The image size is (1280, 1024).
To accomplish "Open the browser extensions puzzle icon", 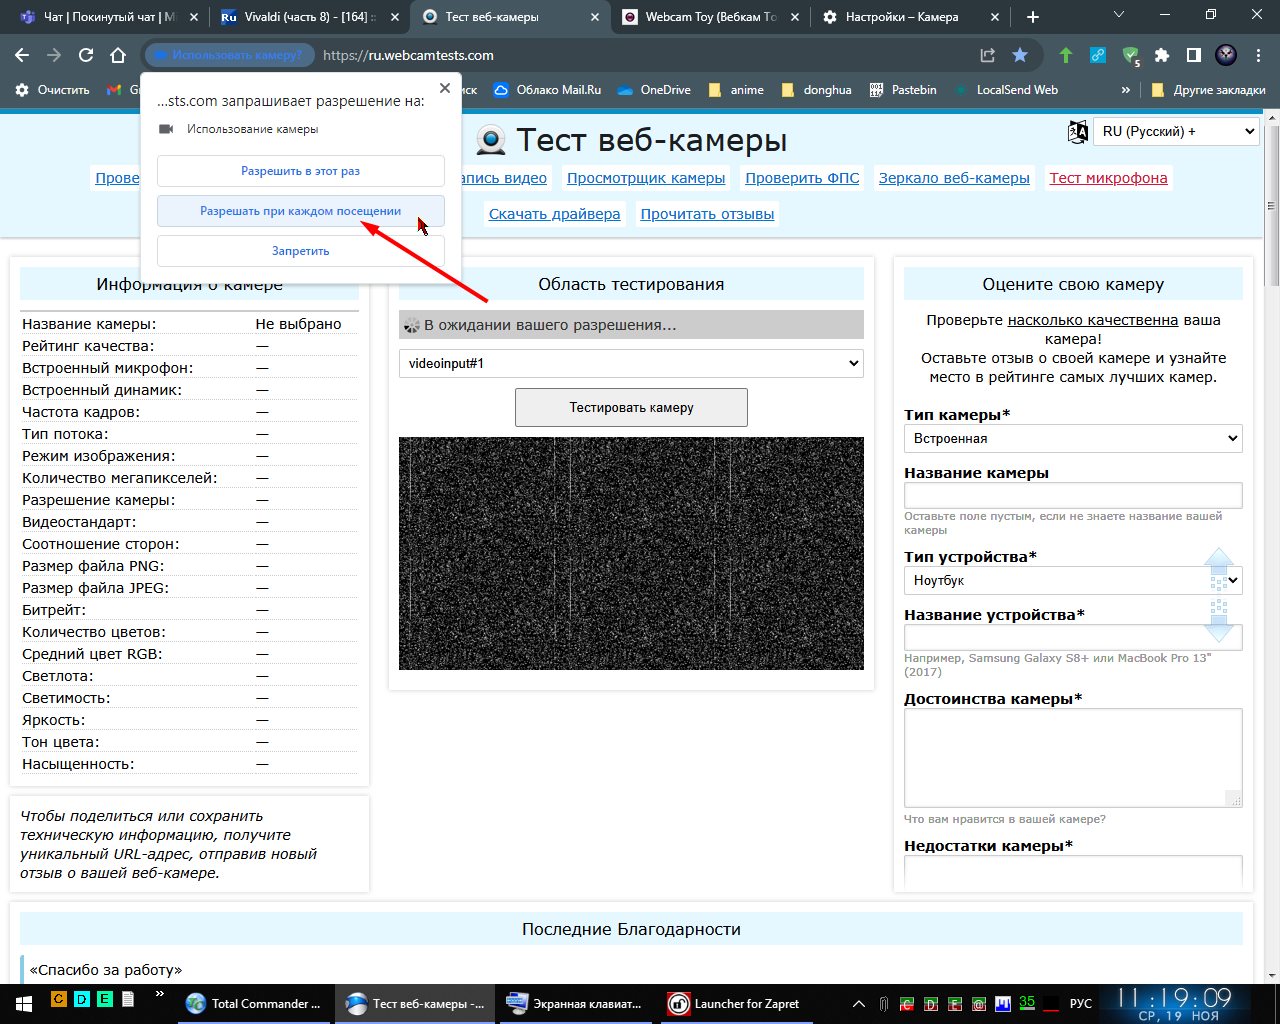I will pos(1161,55).
